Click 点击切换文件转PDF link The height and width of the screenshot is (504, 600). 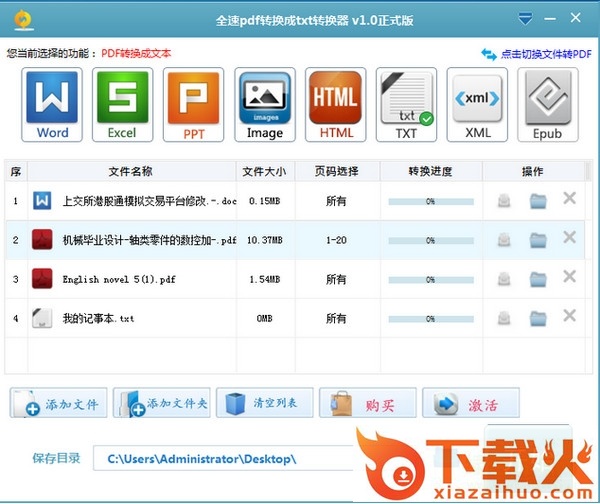point(537,53)
